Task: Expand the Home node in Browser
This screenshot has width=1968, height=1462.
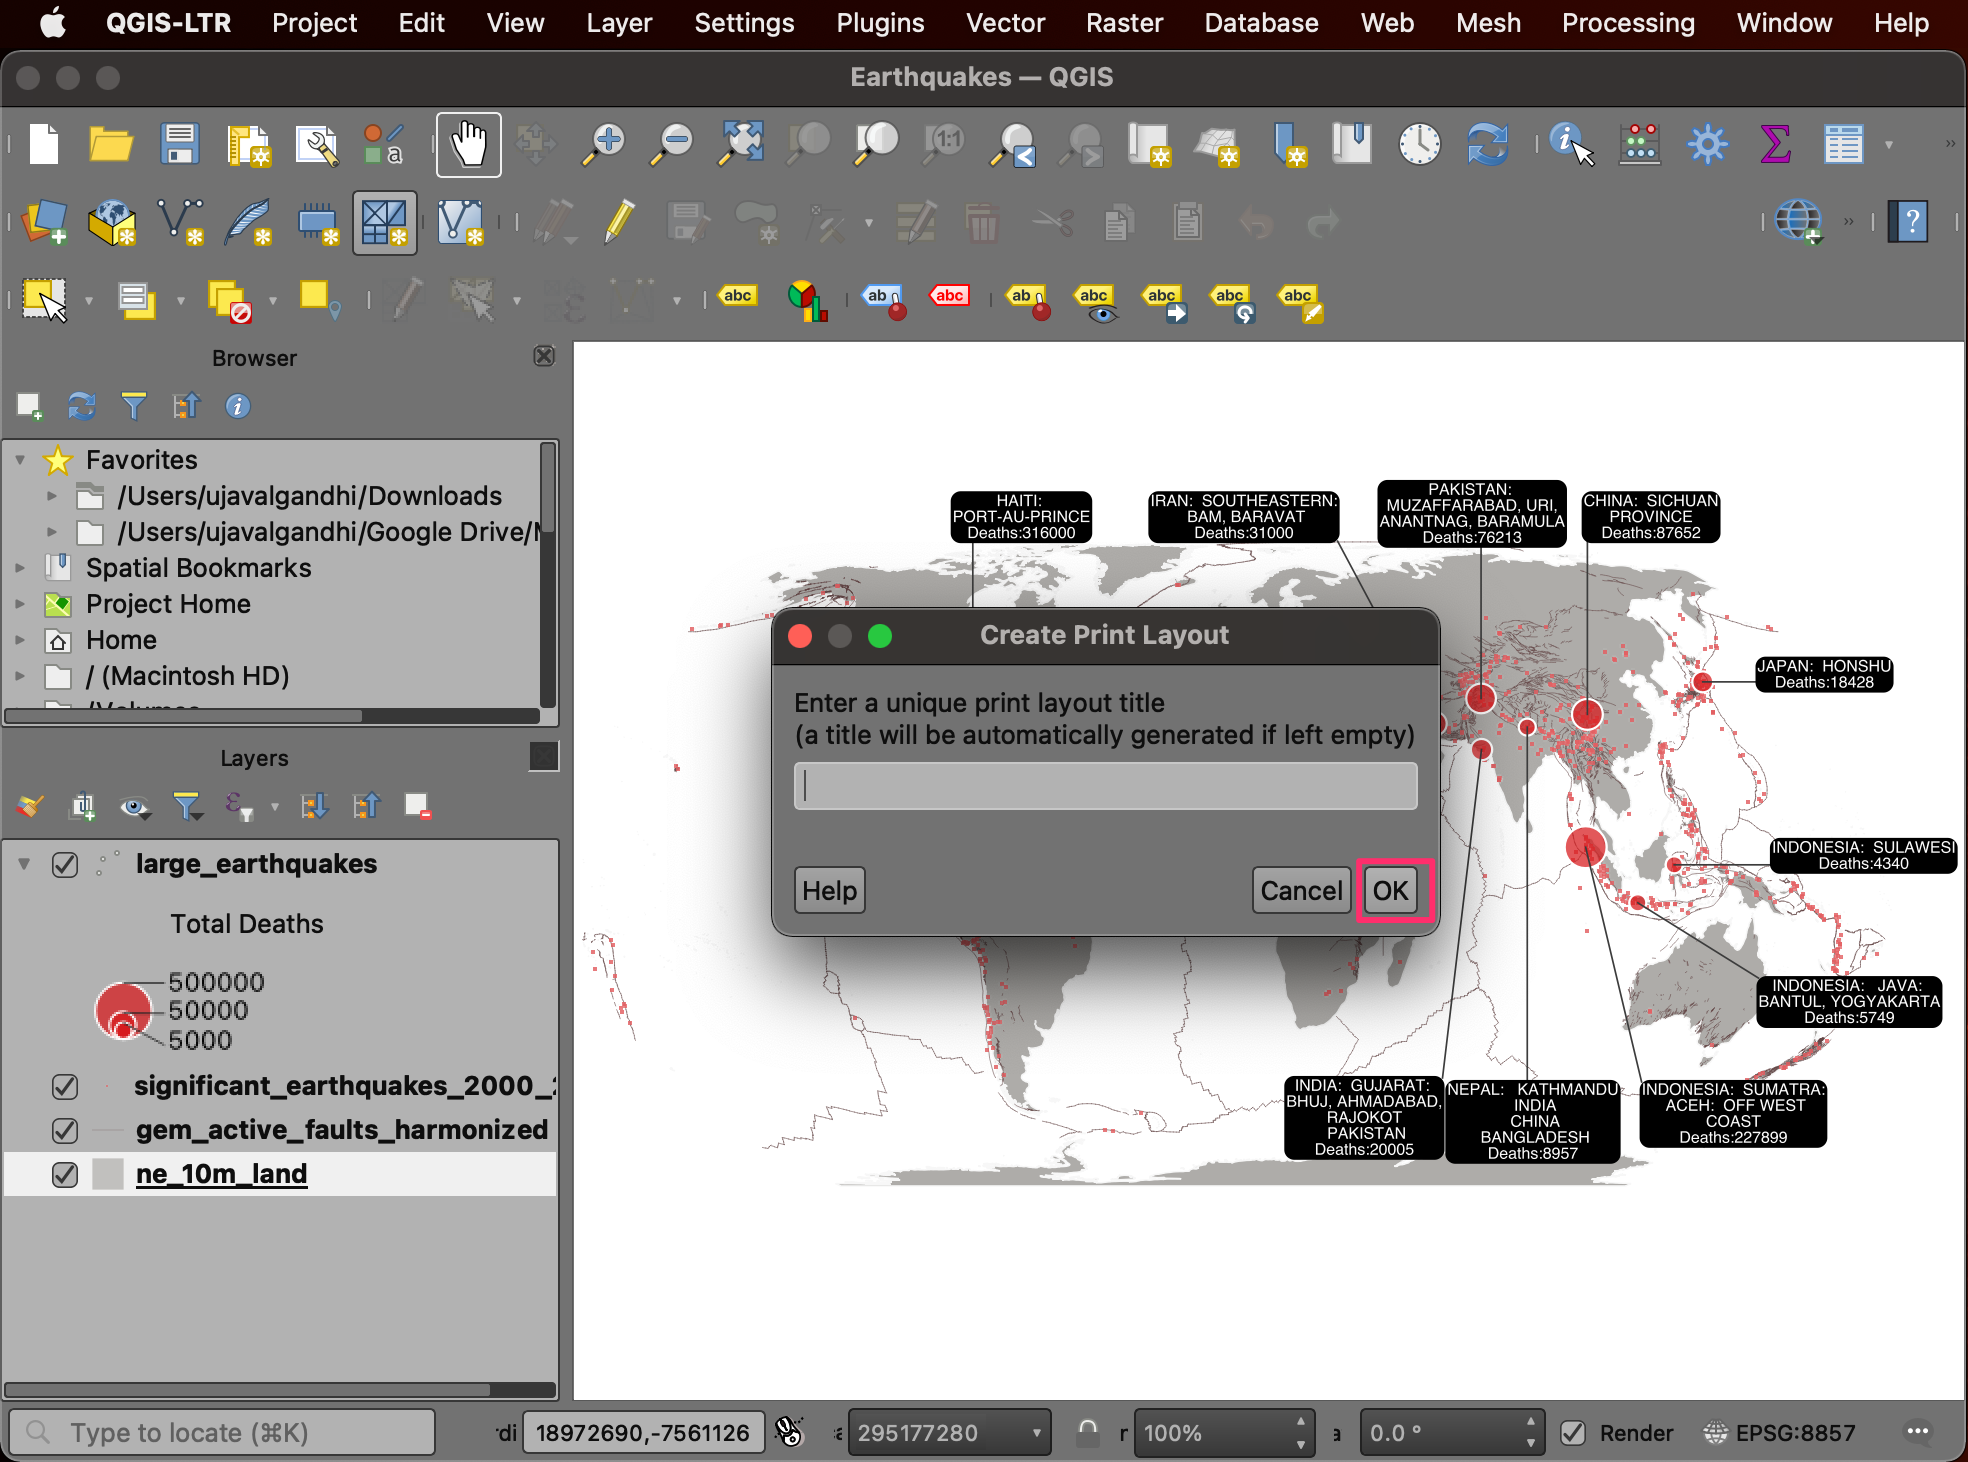Action: [x=20, y=640]
